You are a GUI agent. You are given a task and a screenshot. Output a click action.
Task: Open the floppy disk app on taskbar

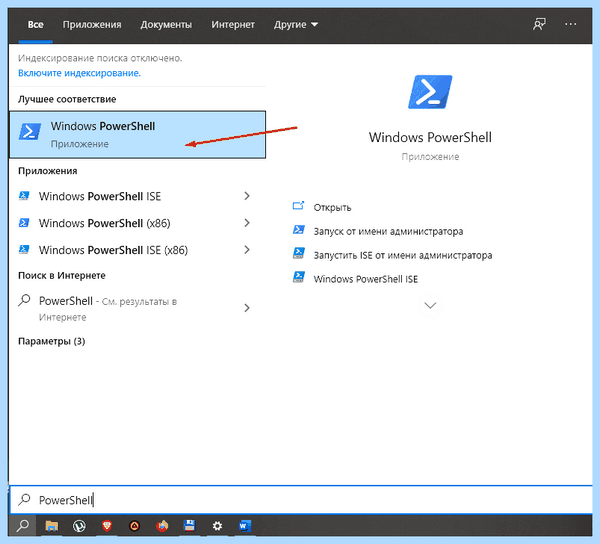pos(189,526)
